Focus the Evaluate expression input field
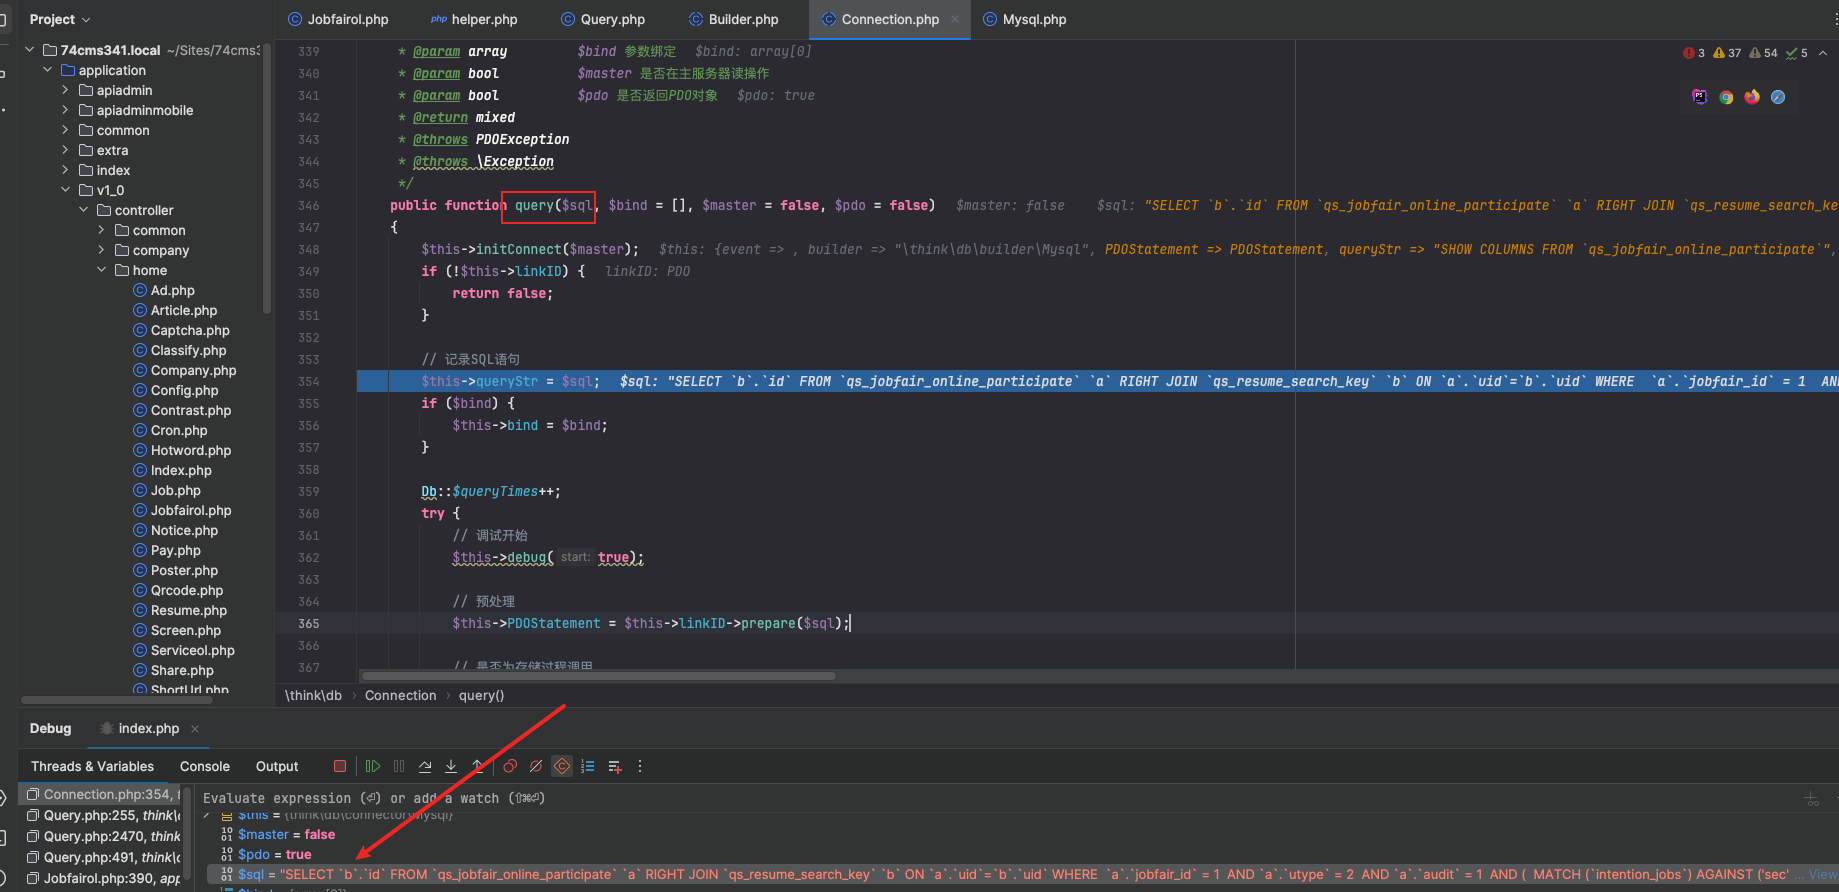This screenshot has width=1839, height=892. (1000, 798)
